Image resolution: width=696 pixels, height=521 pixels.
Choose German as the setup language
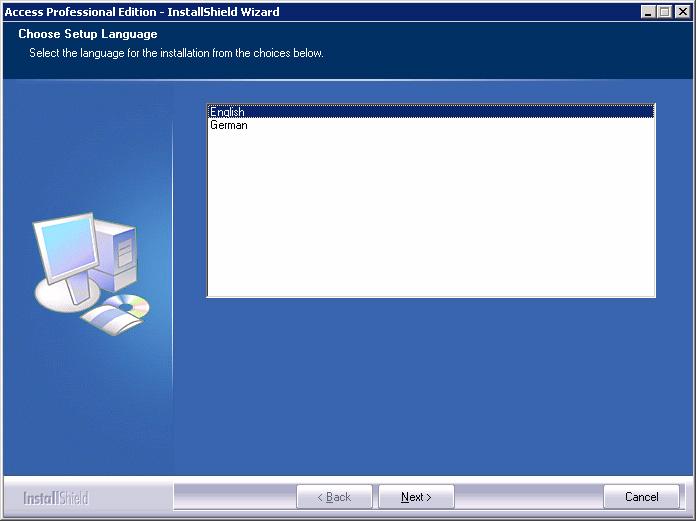pos(430,125)
